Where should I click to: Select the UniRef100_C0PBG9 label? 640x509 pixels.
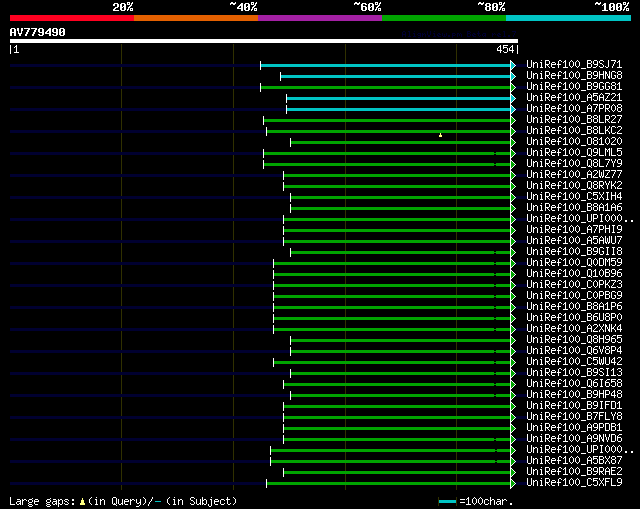click(574, 296)
